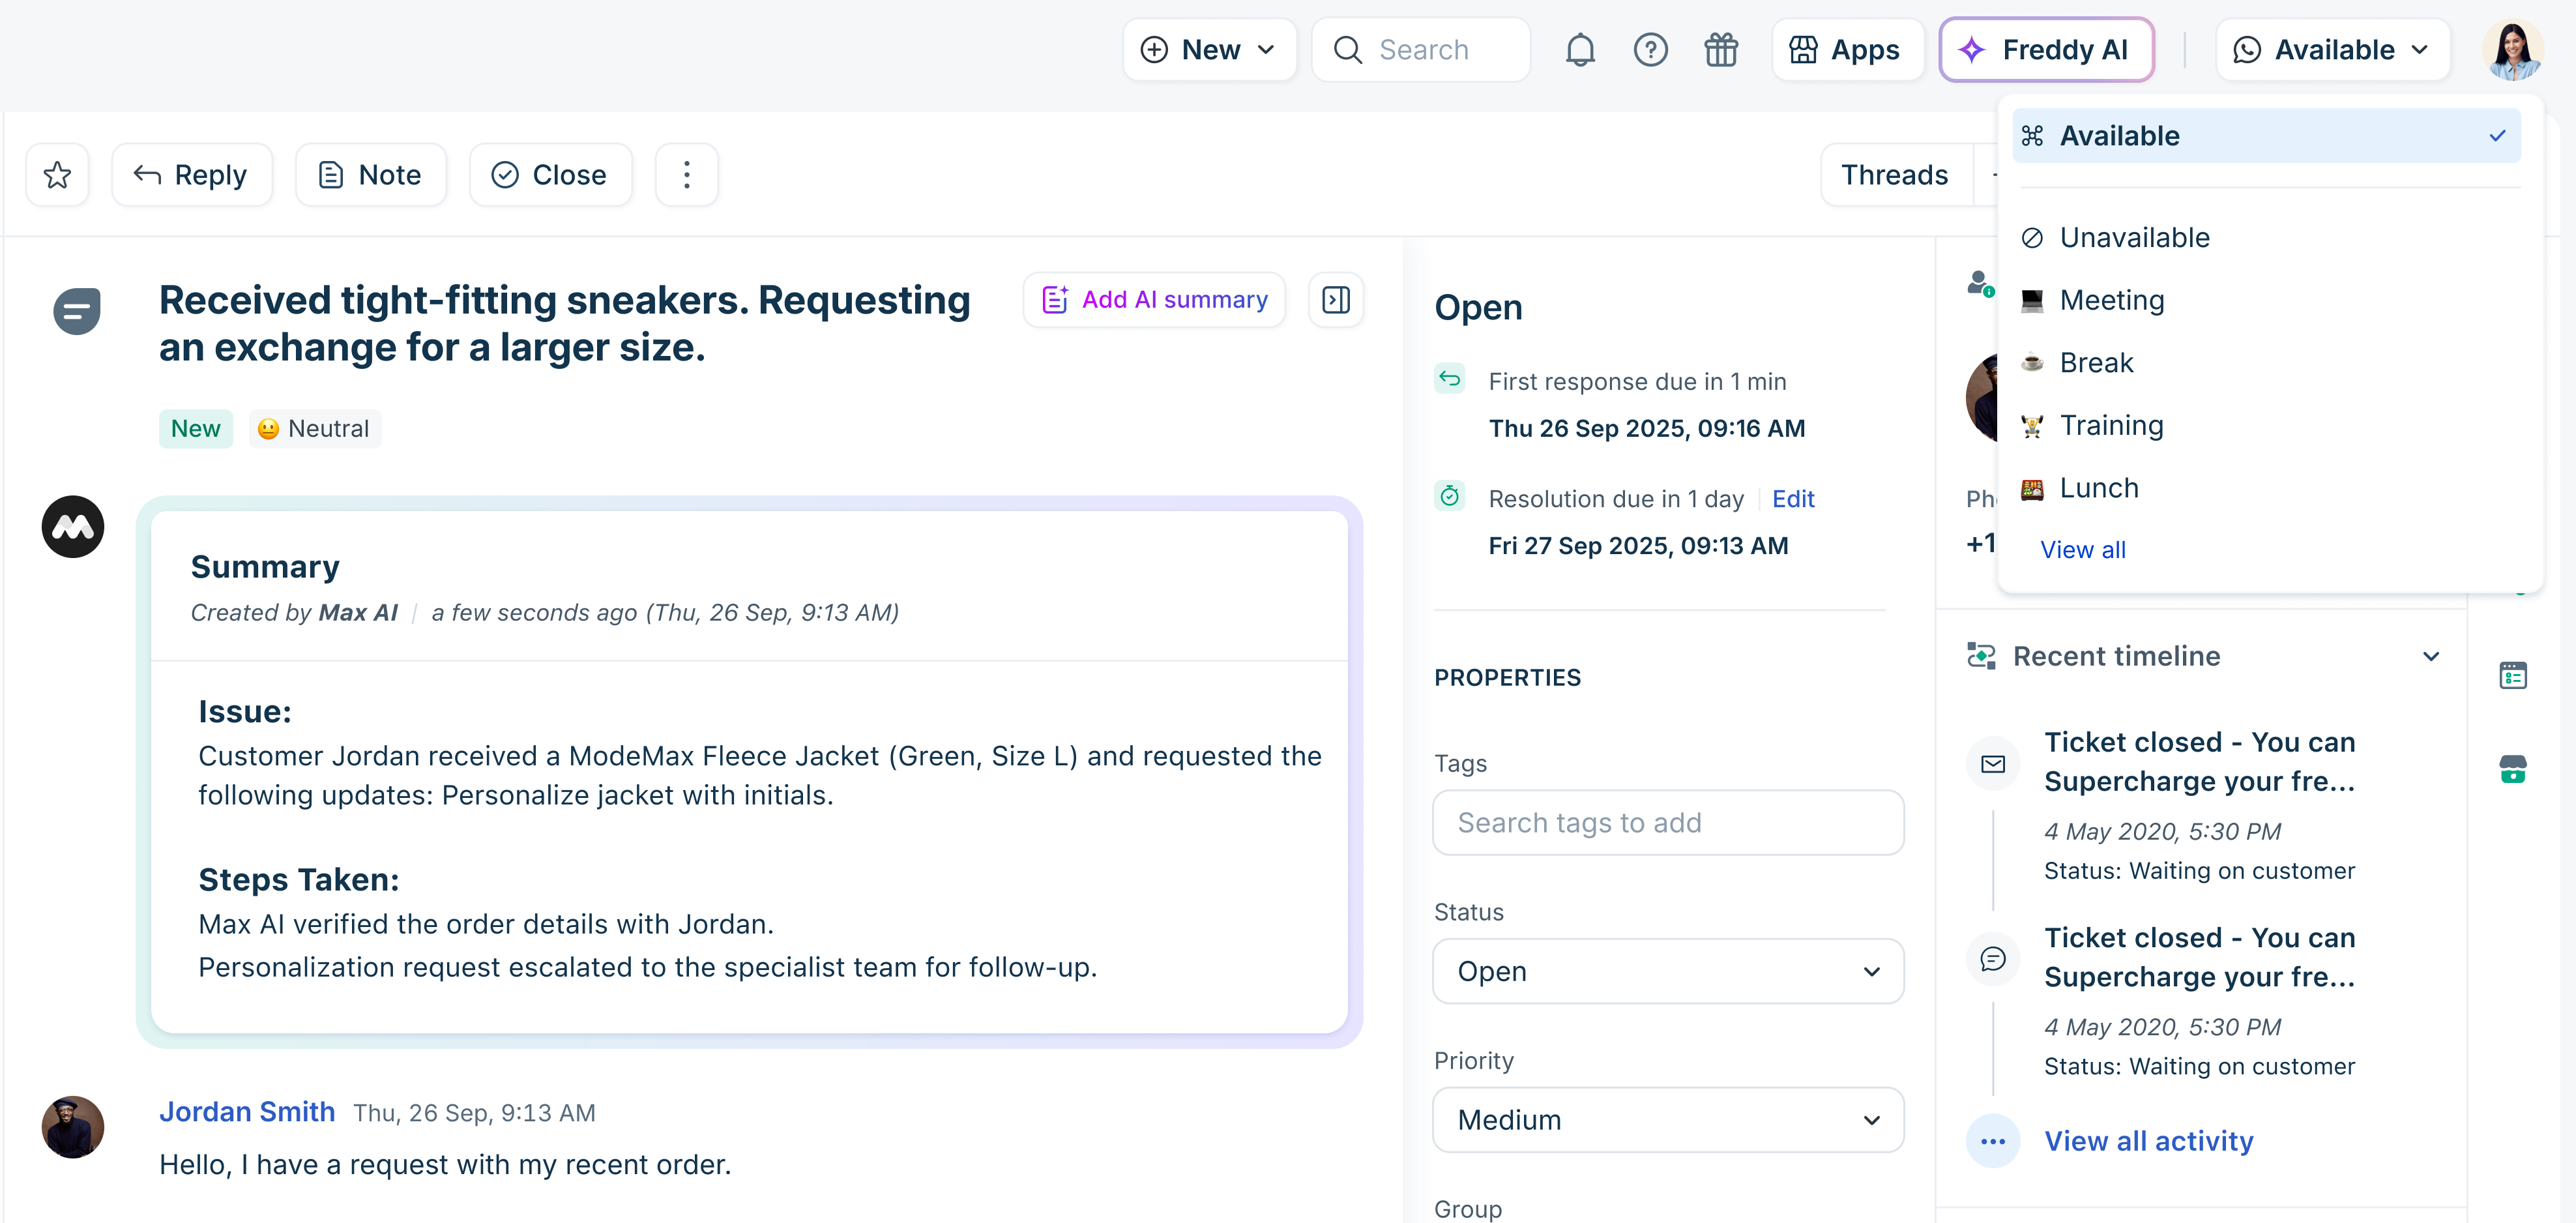Viewport: 2576px width, 1223px height.
Task: Open the calendar list icon in right sidebar
Action: (2512, 676)
